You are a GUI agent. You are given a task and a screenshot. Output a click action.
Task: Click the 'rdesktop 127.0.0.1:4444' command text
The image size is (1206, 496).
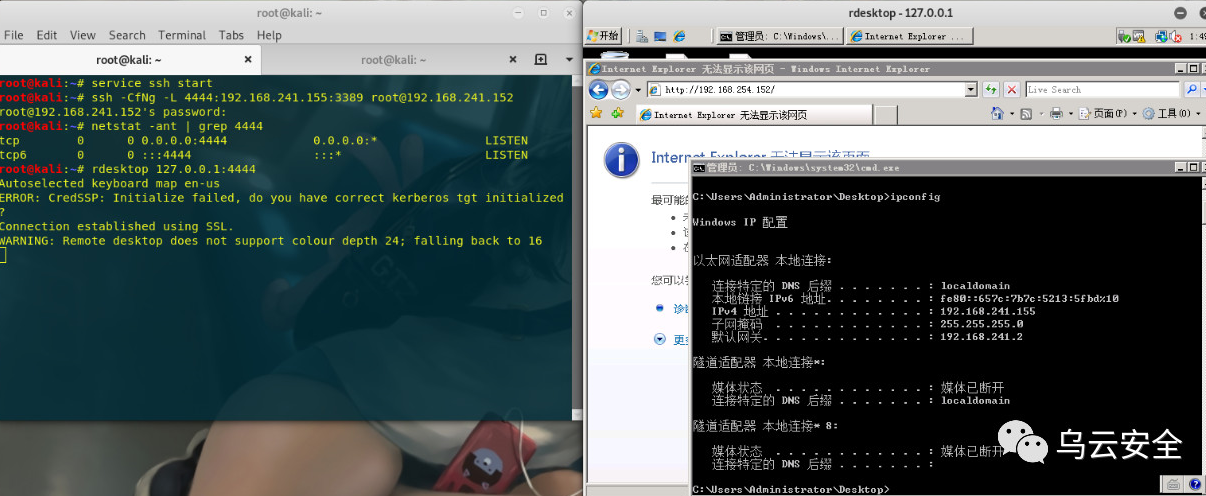173,169
